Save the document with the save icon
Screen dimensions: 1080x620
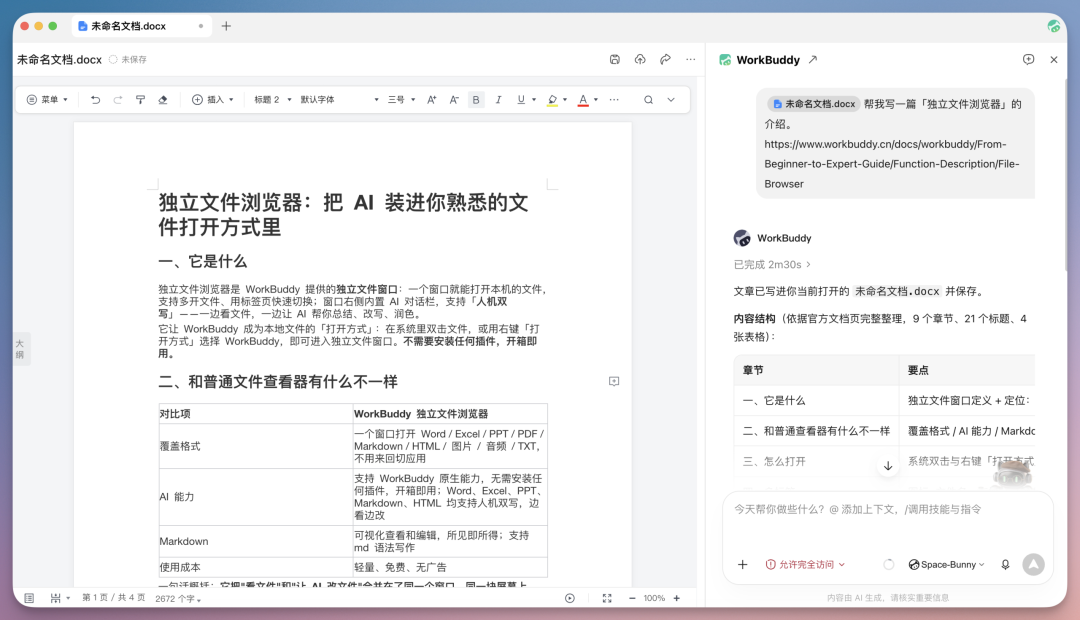tap(615, 59)
